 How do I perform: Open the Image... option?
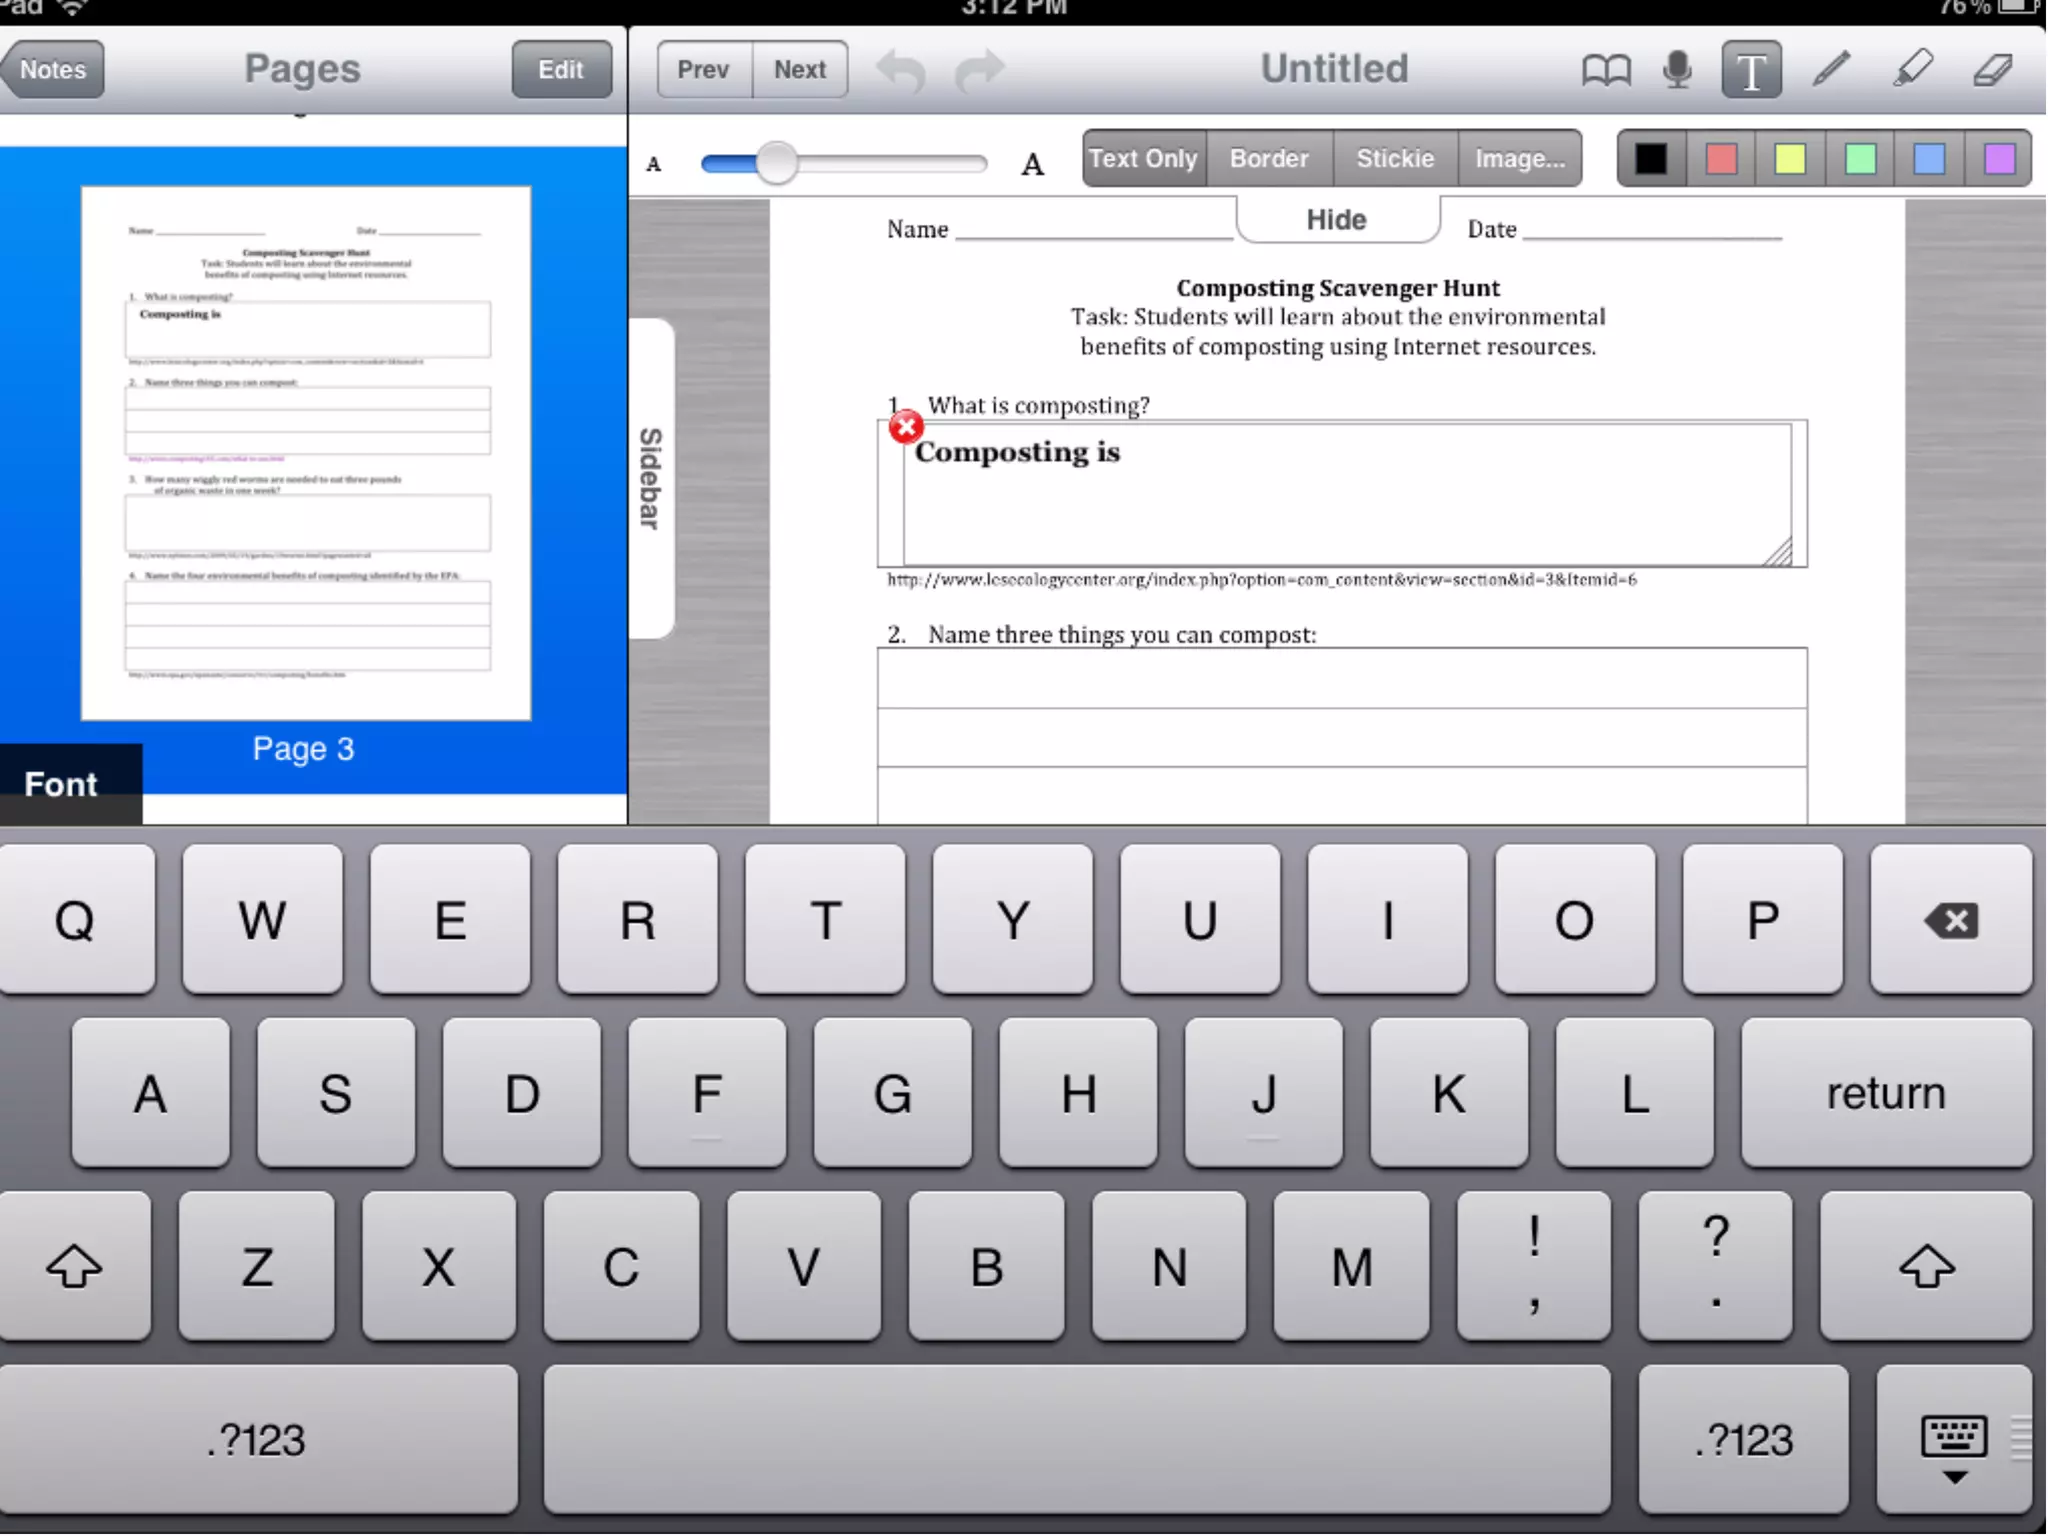[x=1520, y=159]
